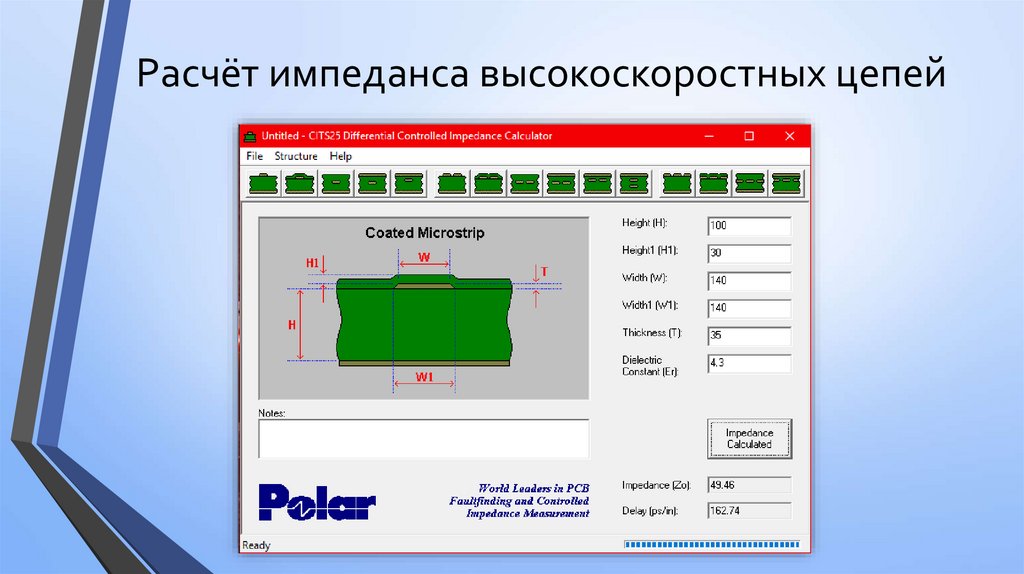
Task: Choose the Edge-Coupled Coated Microstrip icon
Action: coord(488,183)
